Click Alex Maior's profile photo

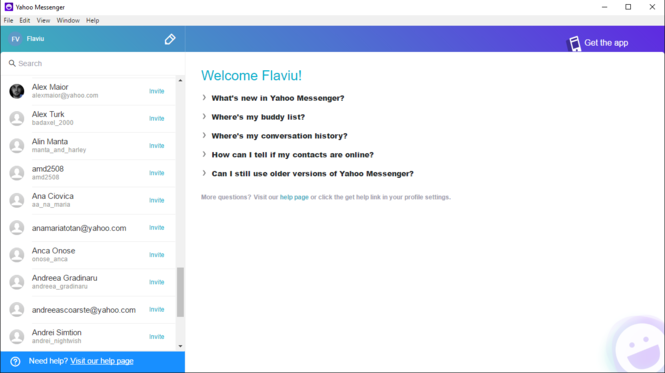coord(17,91)
